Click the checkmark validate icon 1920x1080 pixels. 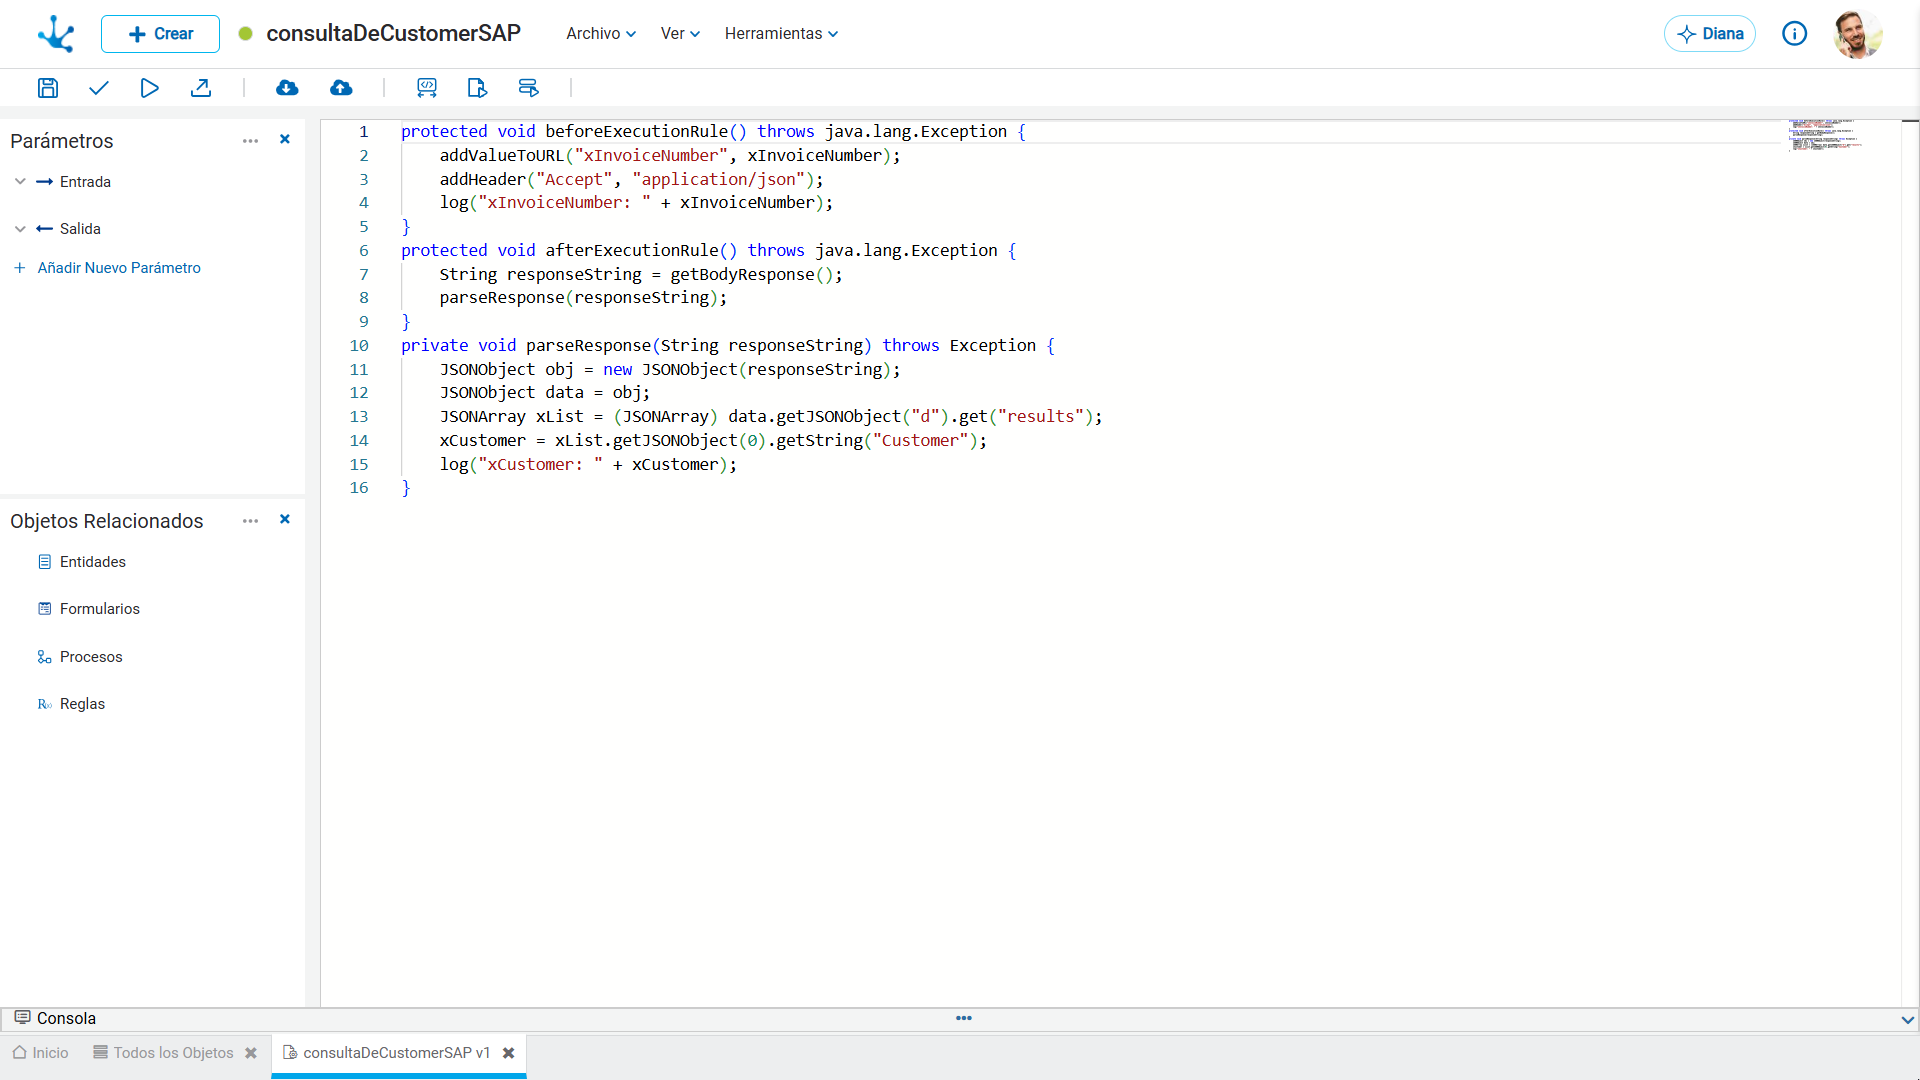click(98, 88)
